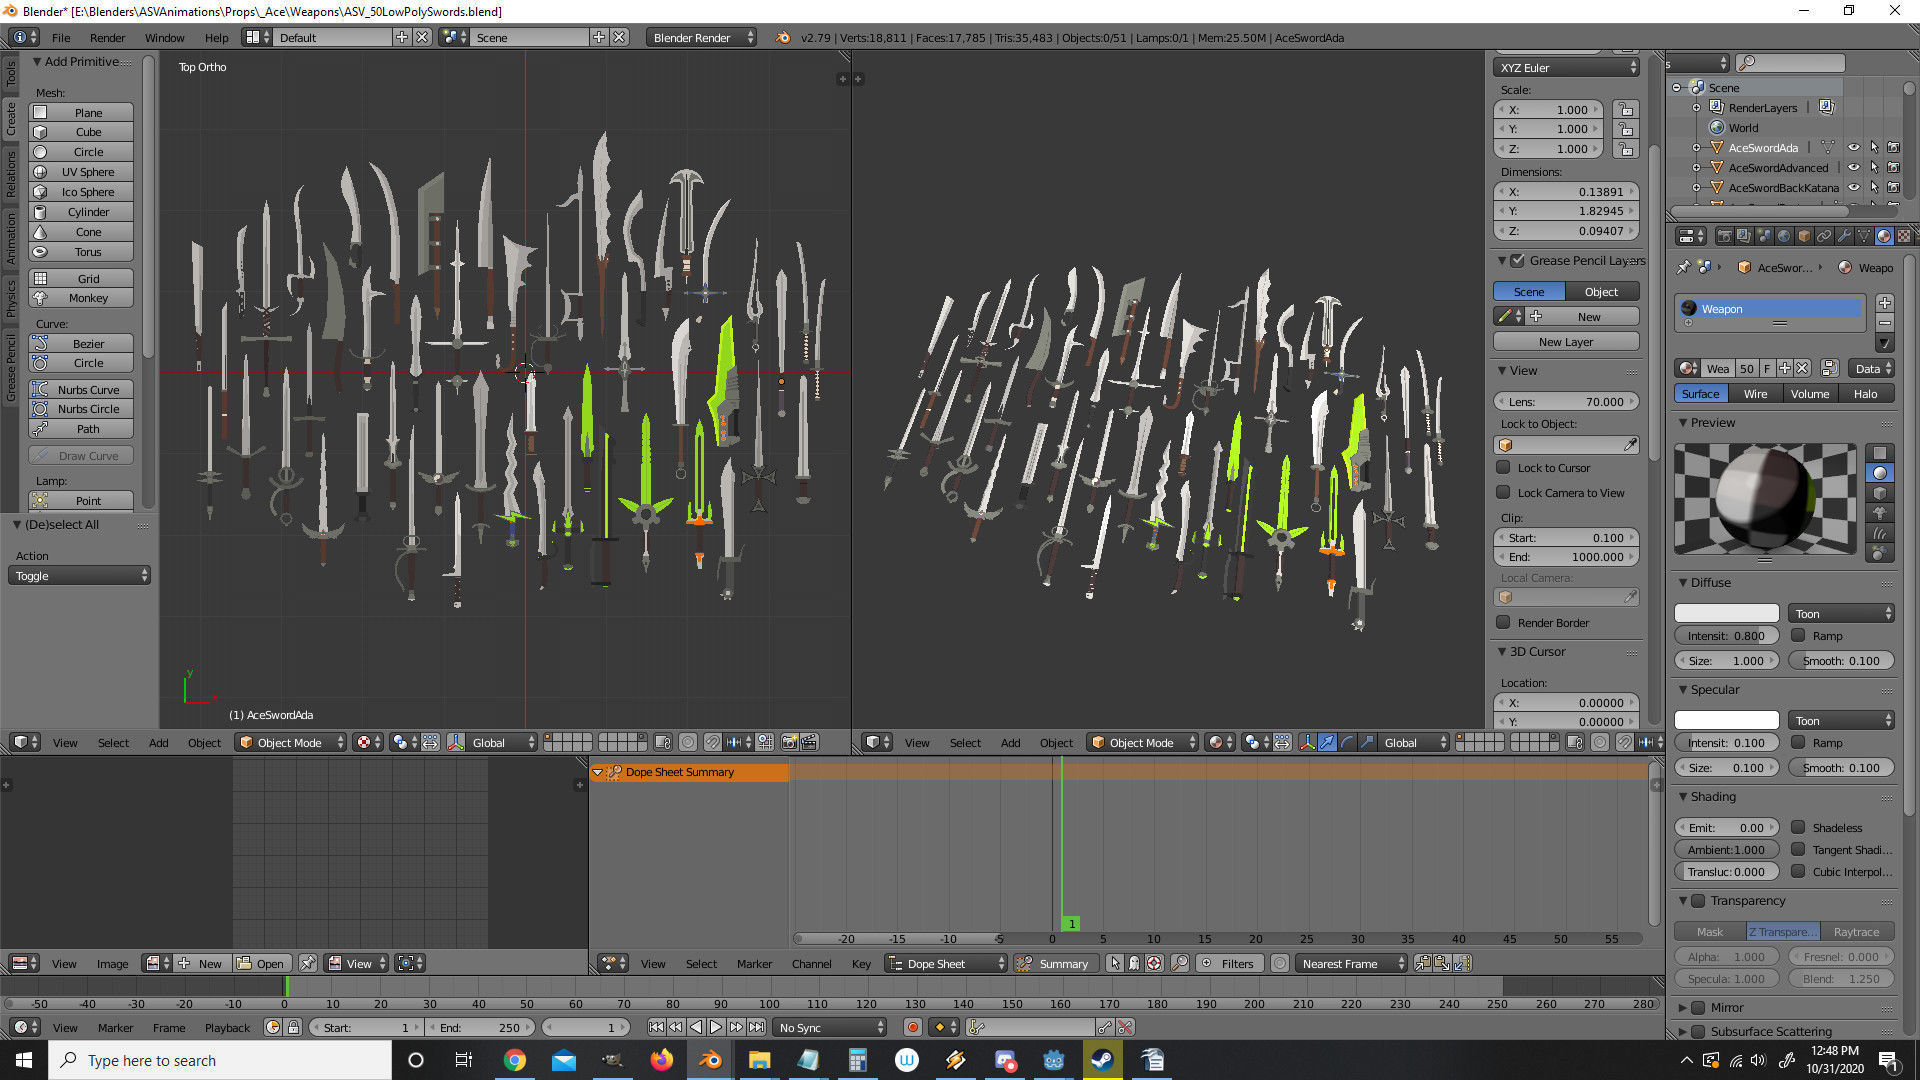
Task: Toggle the Transparency panel checkbox
Action: [x=1698, y=901]
